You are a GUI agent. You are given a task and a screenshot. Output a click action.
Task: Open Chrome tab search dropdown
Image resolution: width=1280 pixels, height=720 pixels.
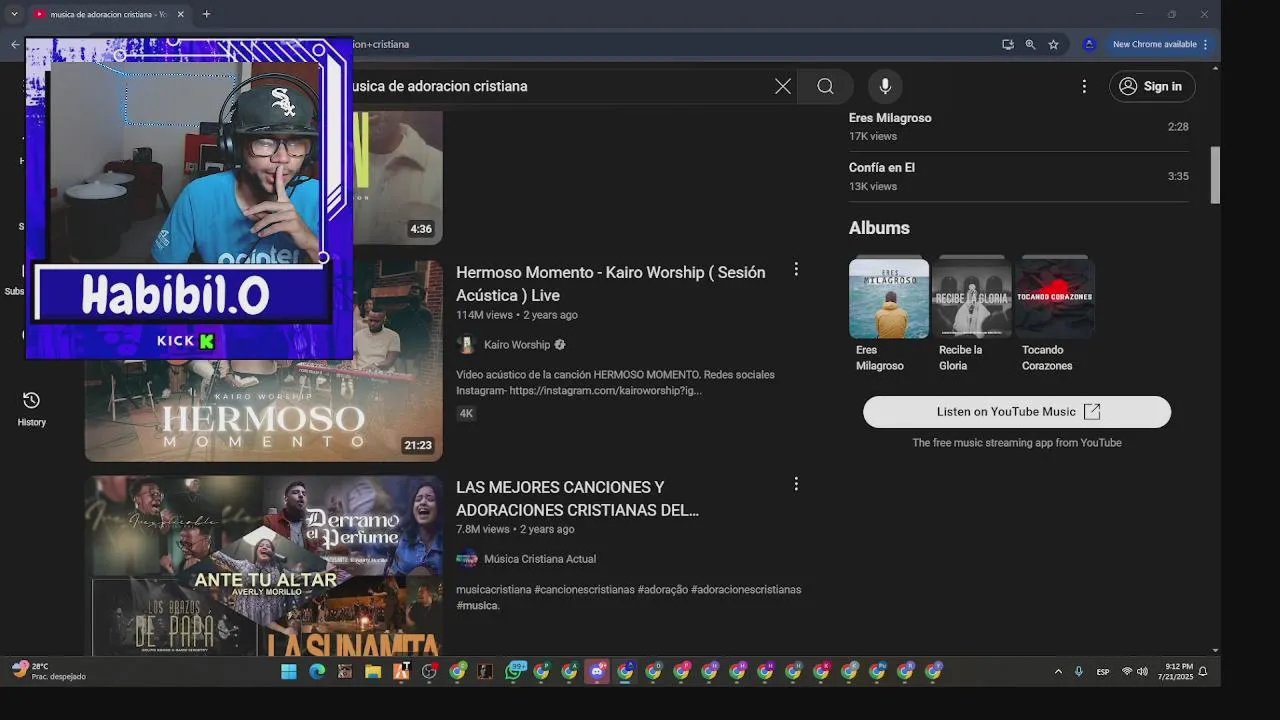tap(14, 14)
